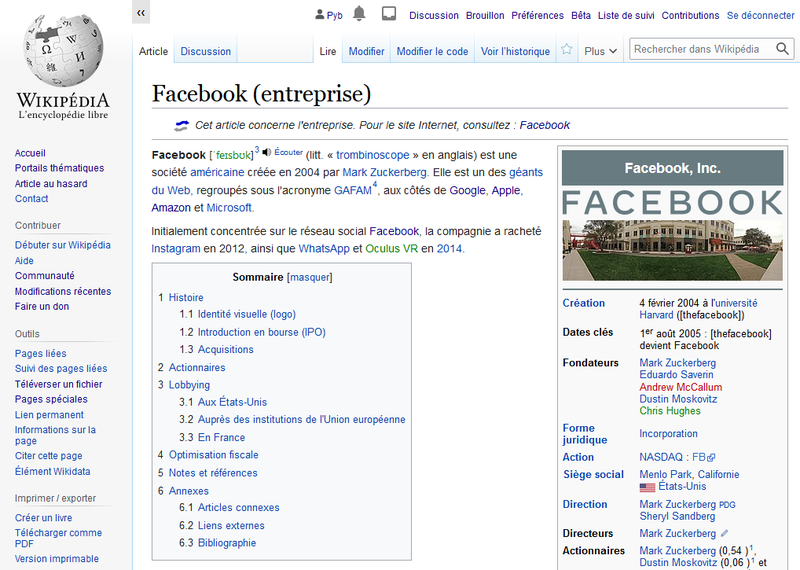
Task: Click the speaker icon to hear pronunciation
Action: click(x=266, y=153)
